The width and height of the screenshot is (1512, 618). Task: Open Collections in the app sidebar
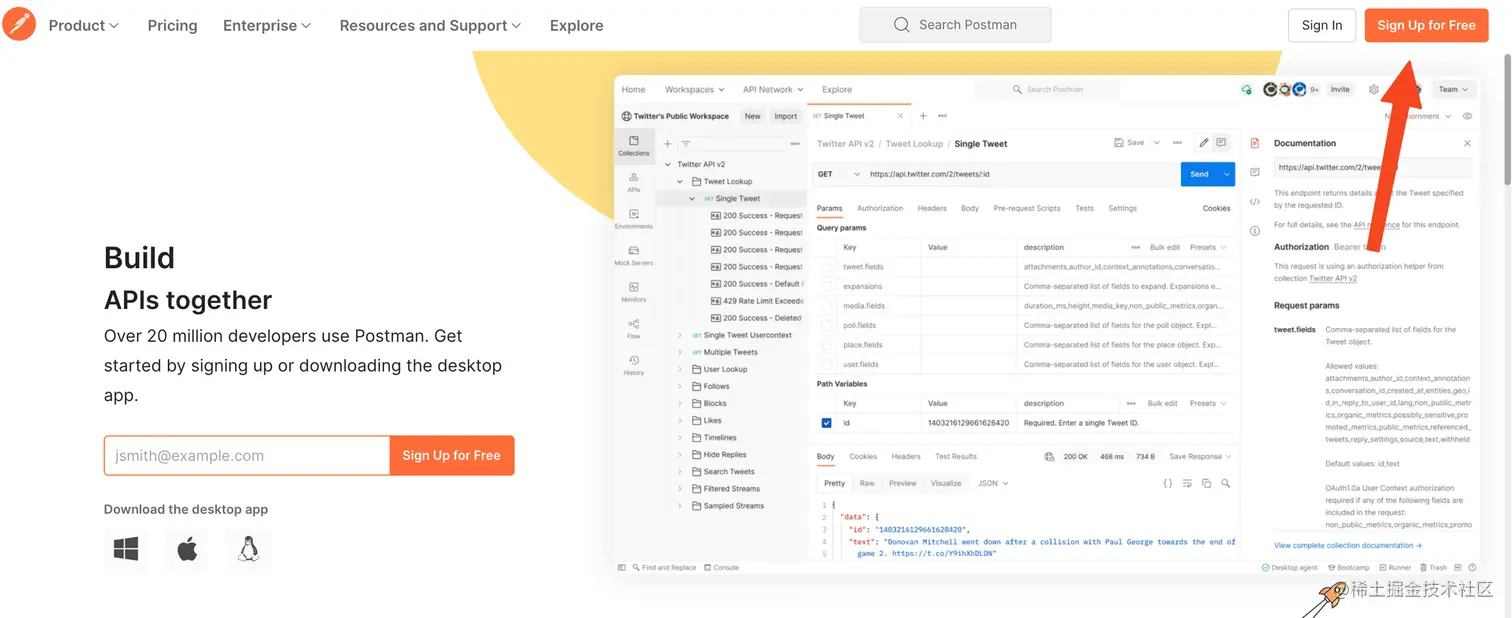coord(633,146)
